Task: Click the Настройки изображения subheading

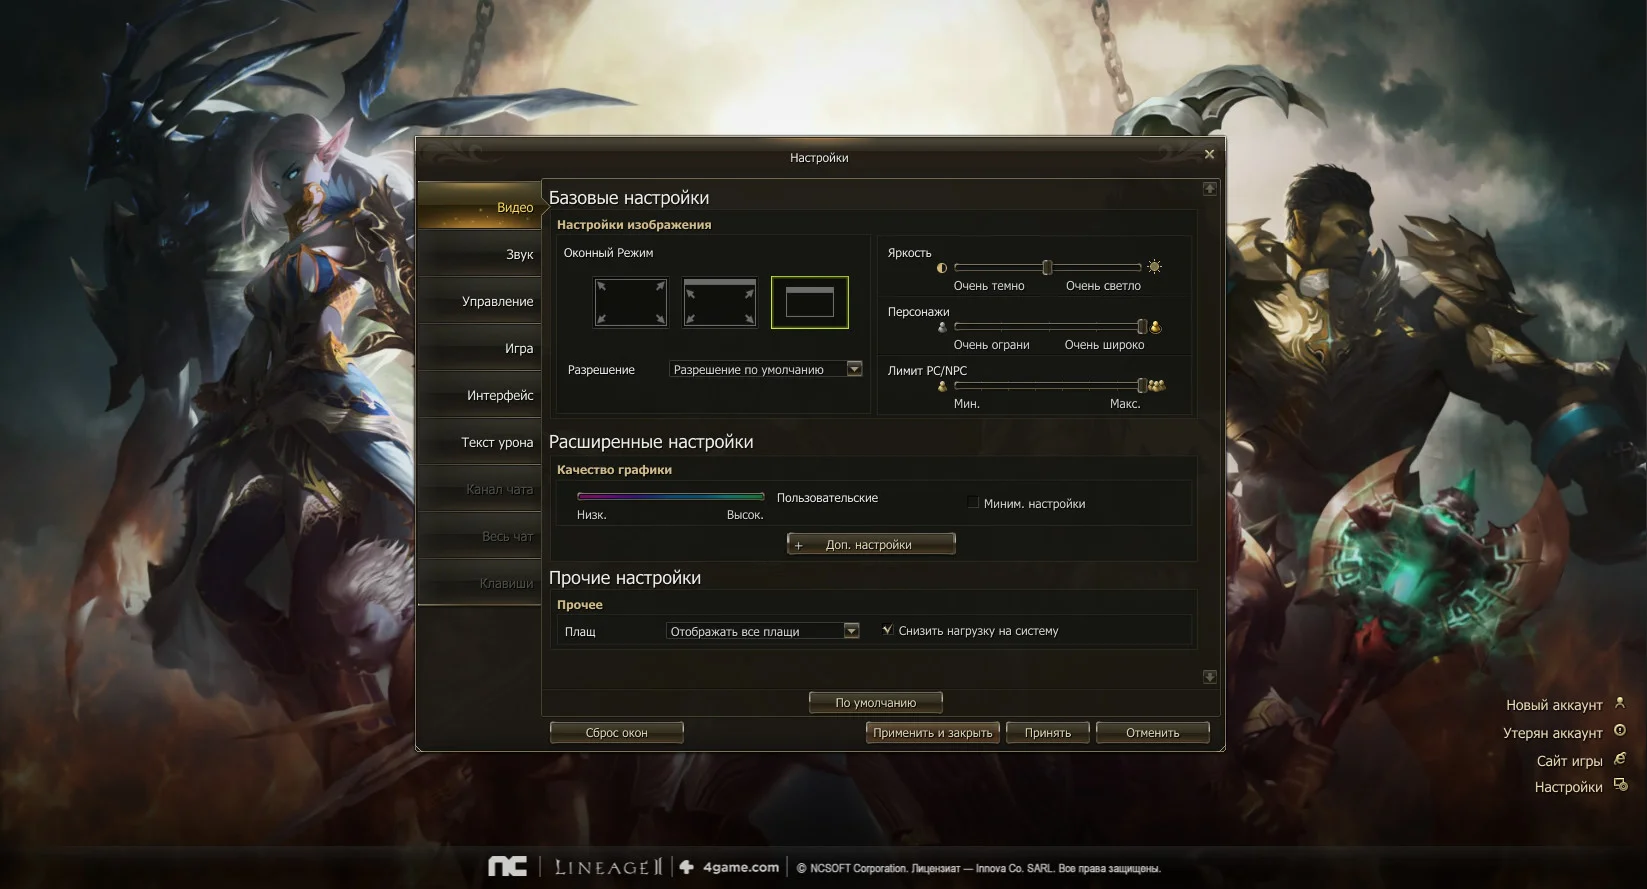Action: [634, 225]
